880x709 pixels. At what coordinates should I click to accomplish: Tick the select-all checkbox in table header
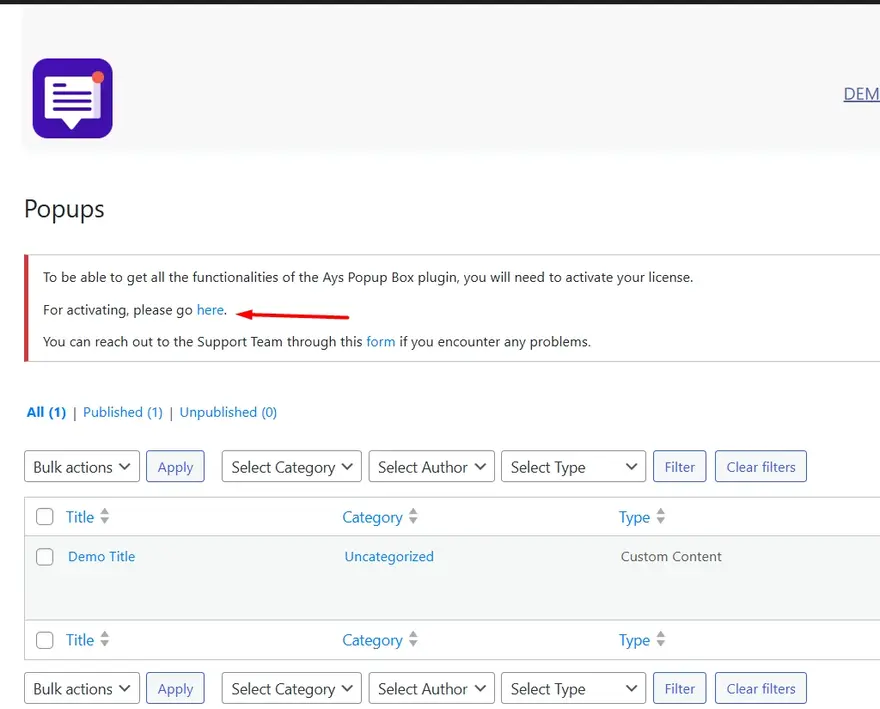click(45, 517)
